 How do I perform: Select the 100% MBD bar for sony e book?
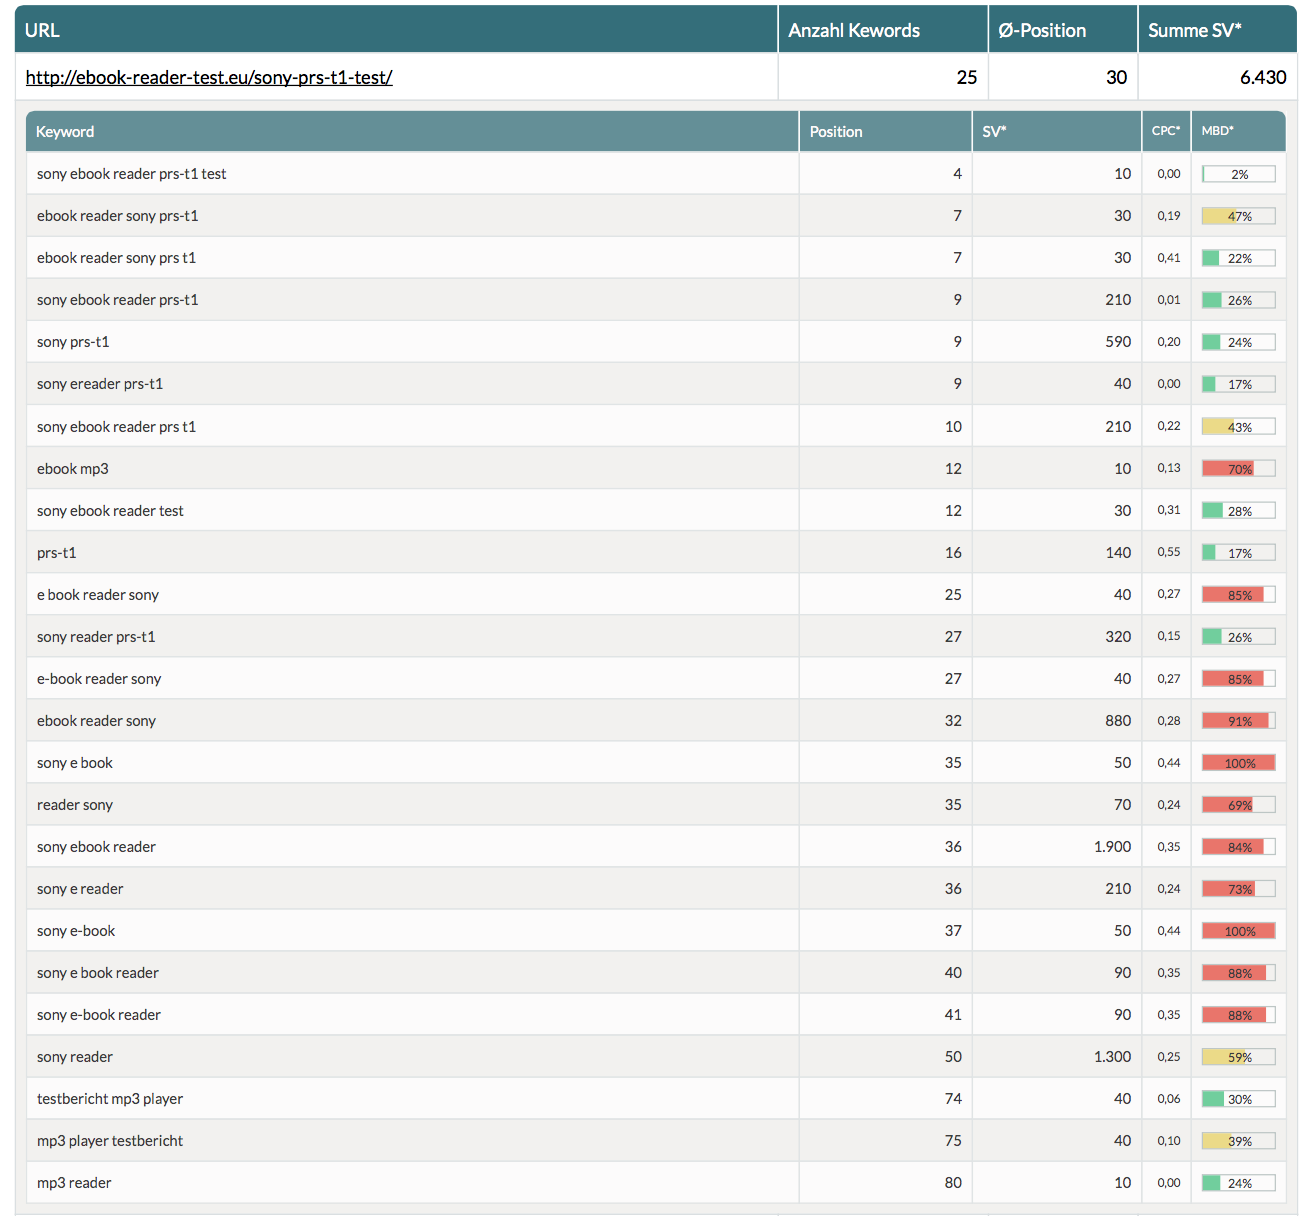pyautogui.click(x=1239, y=762)
